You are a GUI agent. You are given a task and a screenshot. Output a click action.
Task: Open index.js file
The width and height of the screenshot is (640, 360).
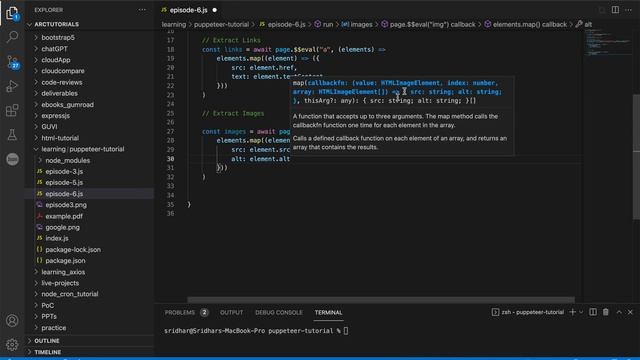pyautogui.click(x=57, y=238)
